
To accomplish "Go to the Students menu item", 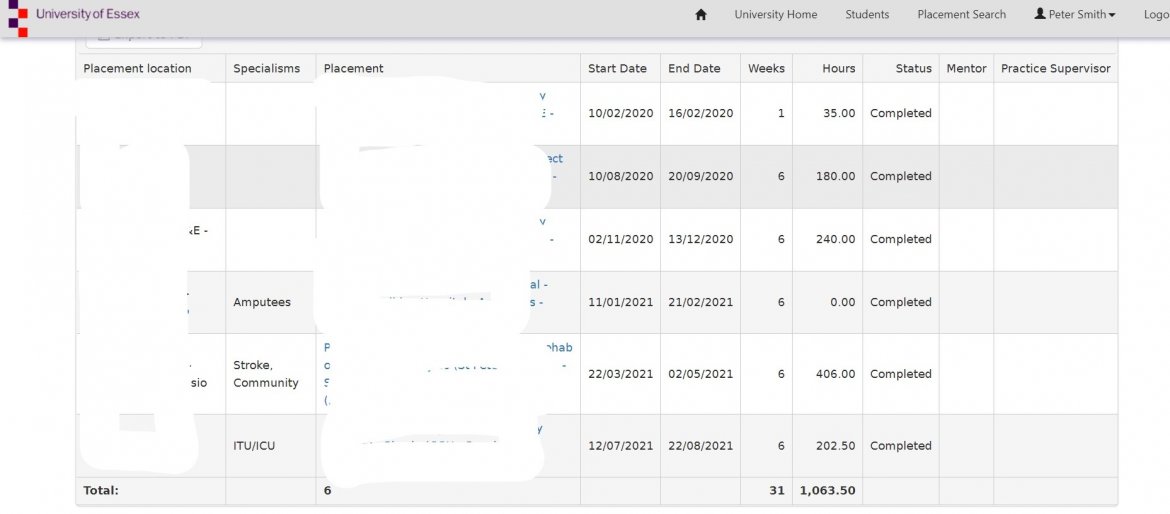I will coord(867,15).
